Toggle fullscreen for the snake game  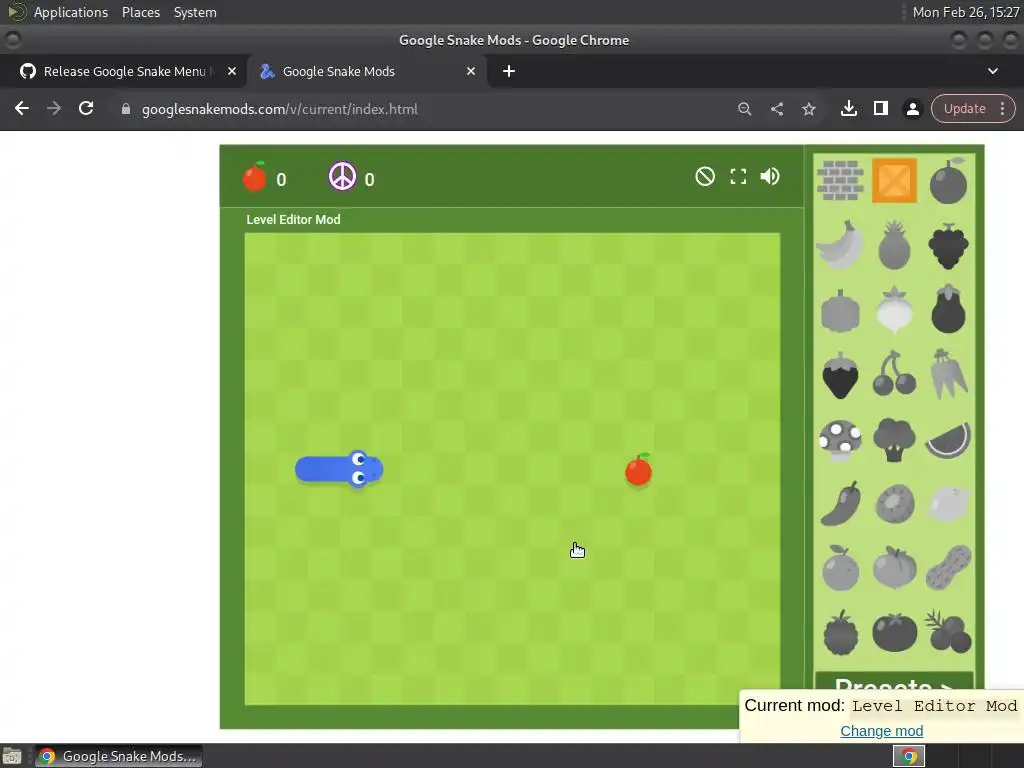tap(738, 176)
